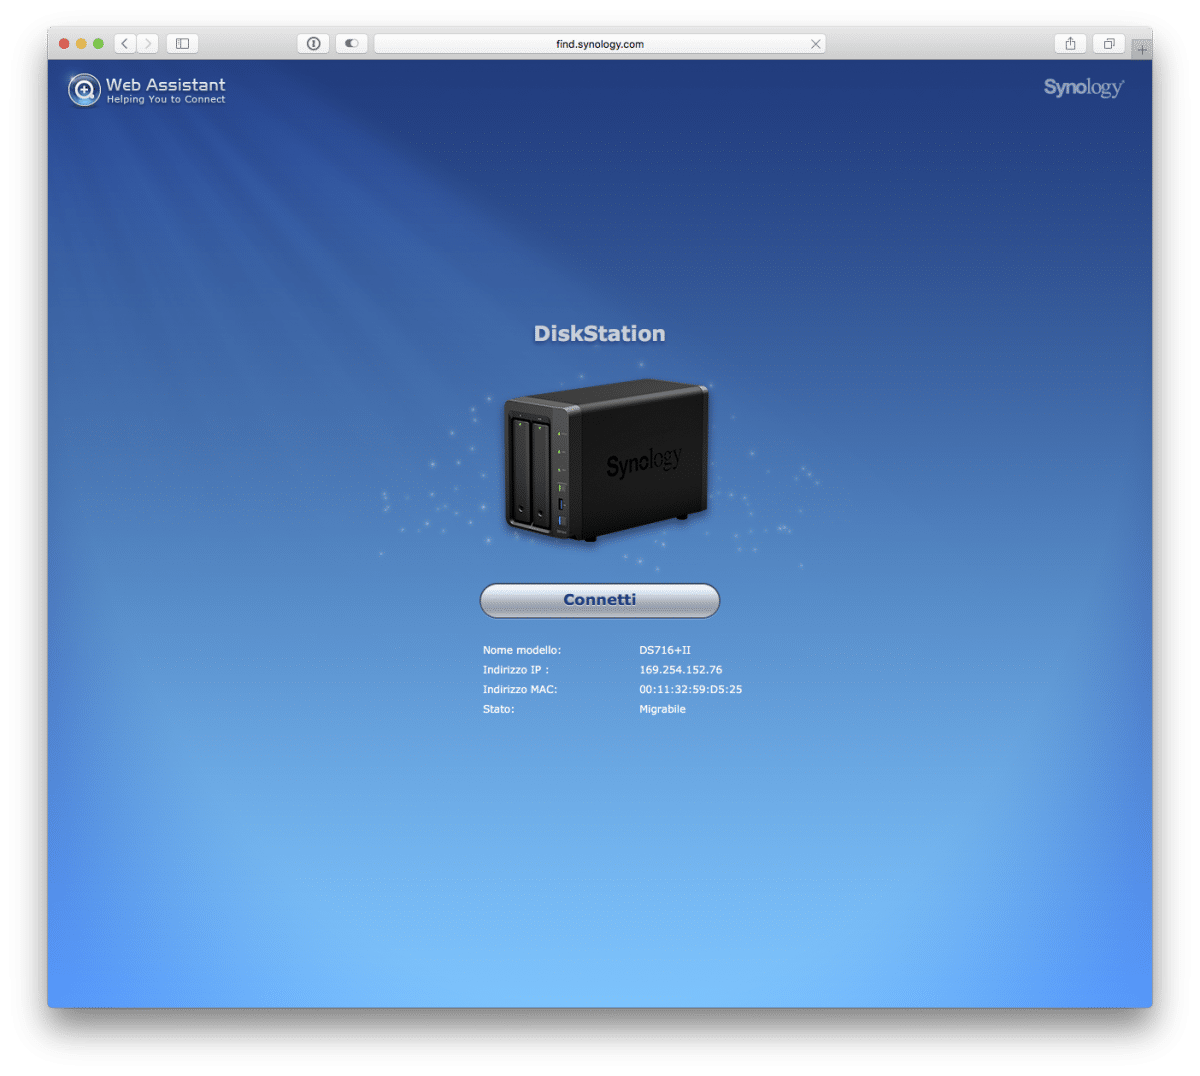Click the DiskStation title text
Image resolution: width=1200 pixels, height=1076 pixels.
[x=599, y=334]
